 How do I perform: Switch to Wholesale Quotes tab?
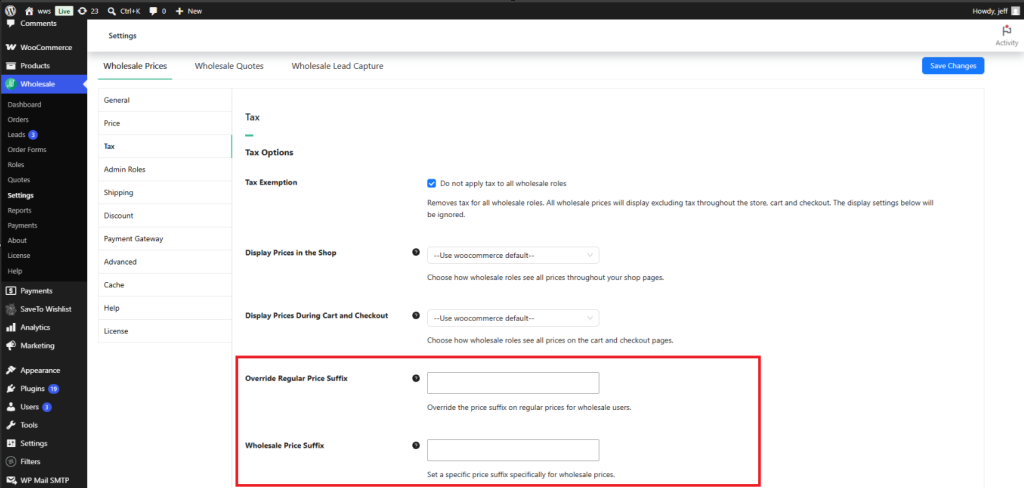tap(229, 66)
